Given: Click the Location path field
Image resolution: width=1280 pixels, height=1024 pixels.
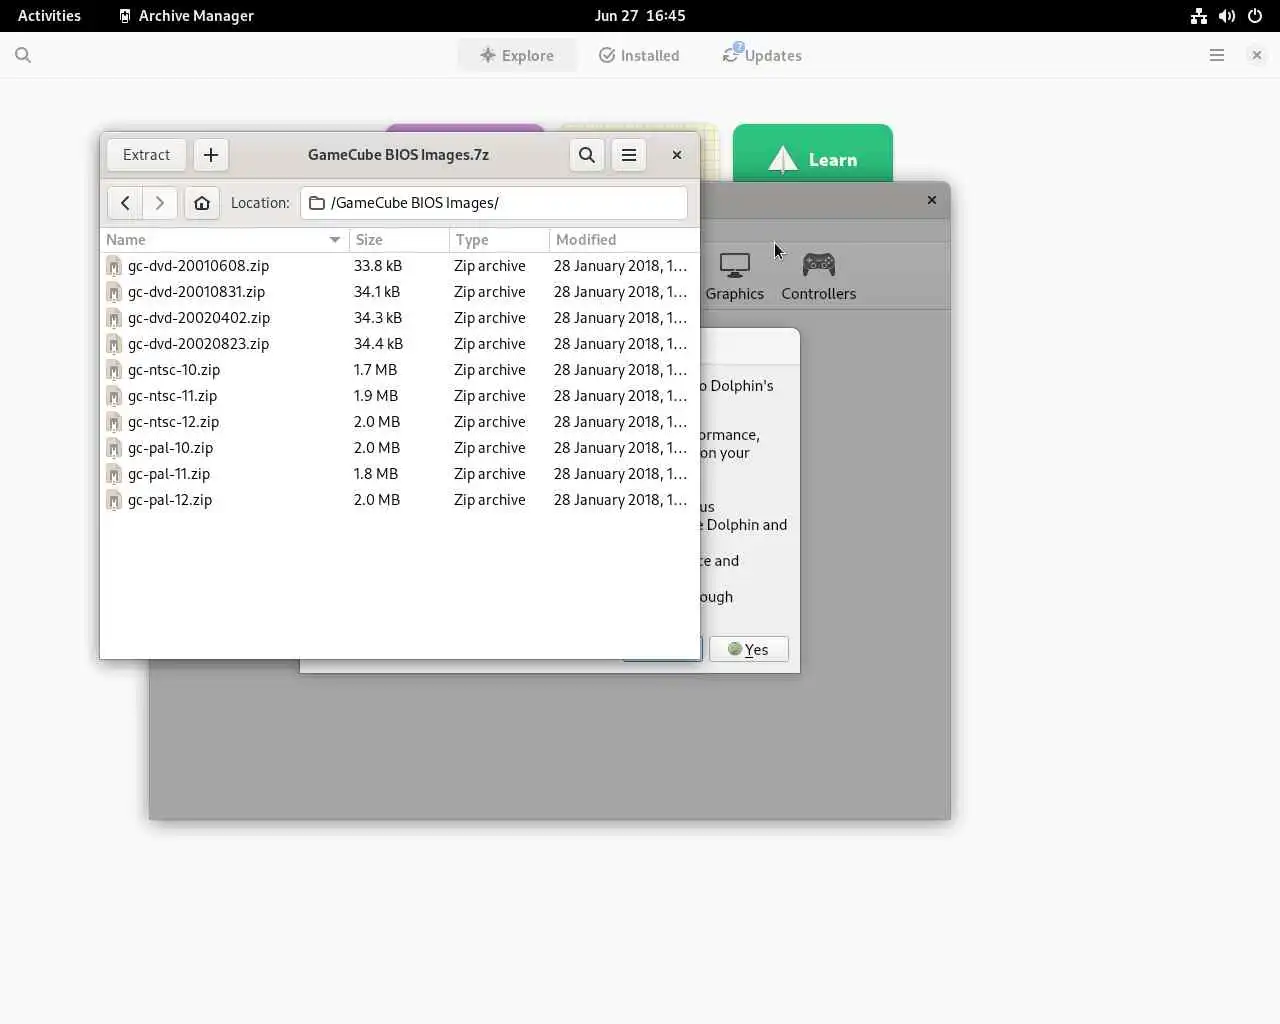Looking at the screenshot, I should [x=494, y=203].
